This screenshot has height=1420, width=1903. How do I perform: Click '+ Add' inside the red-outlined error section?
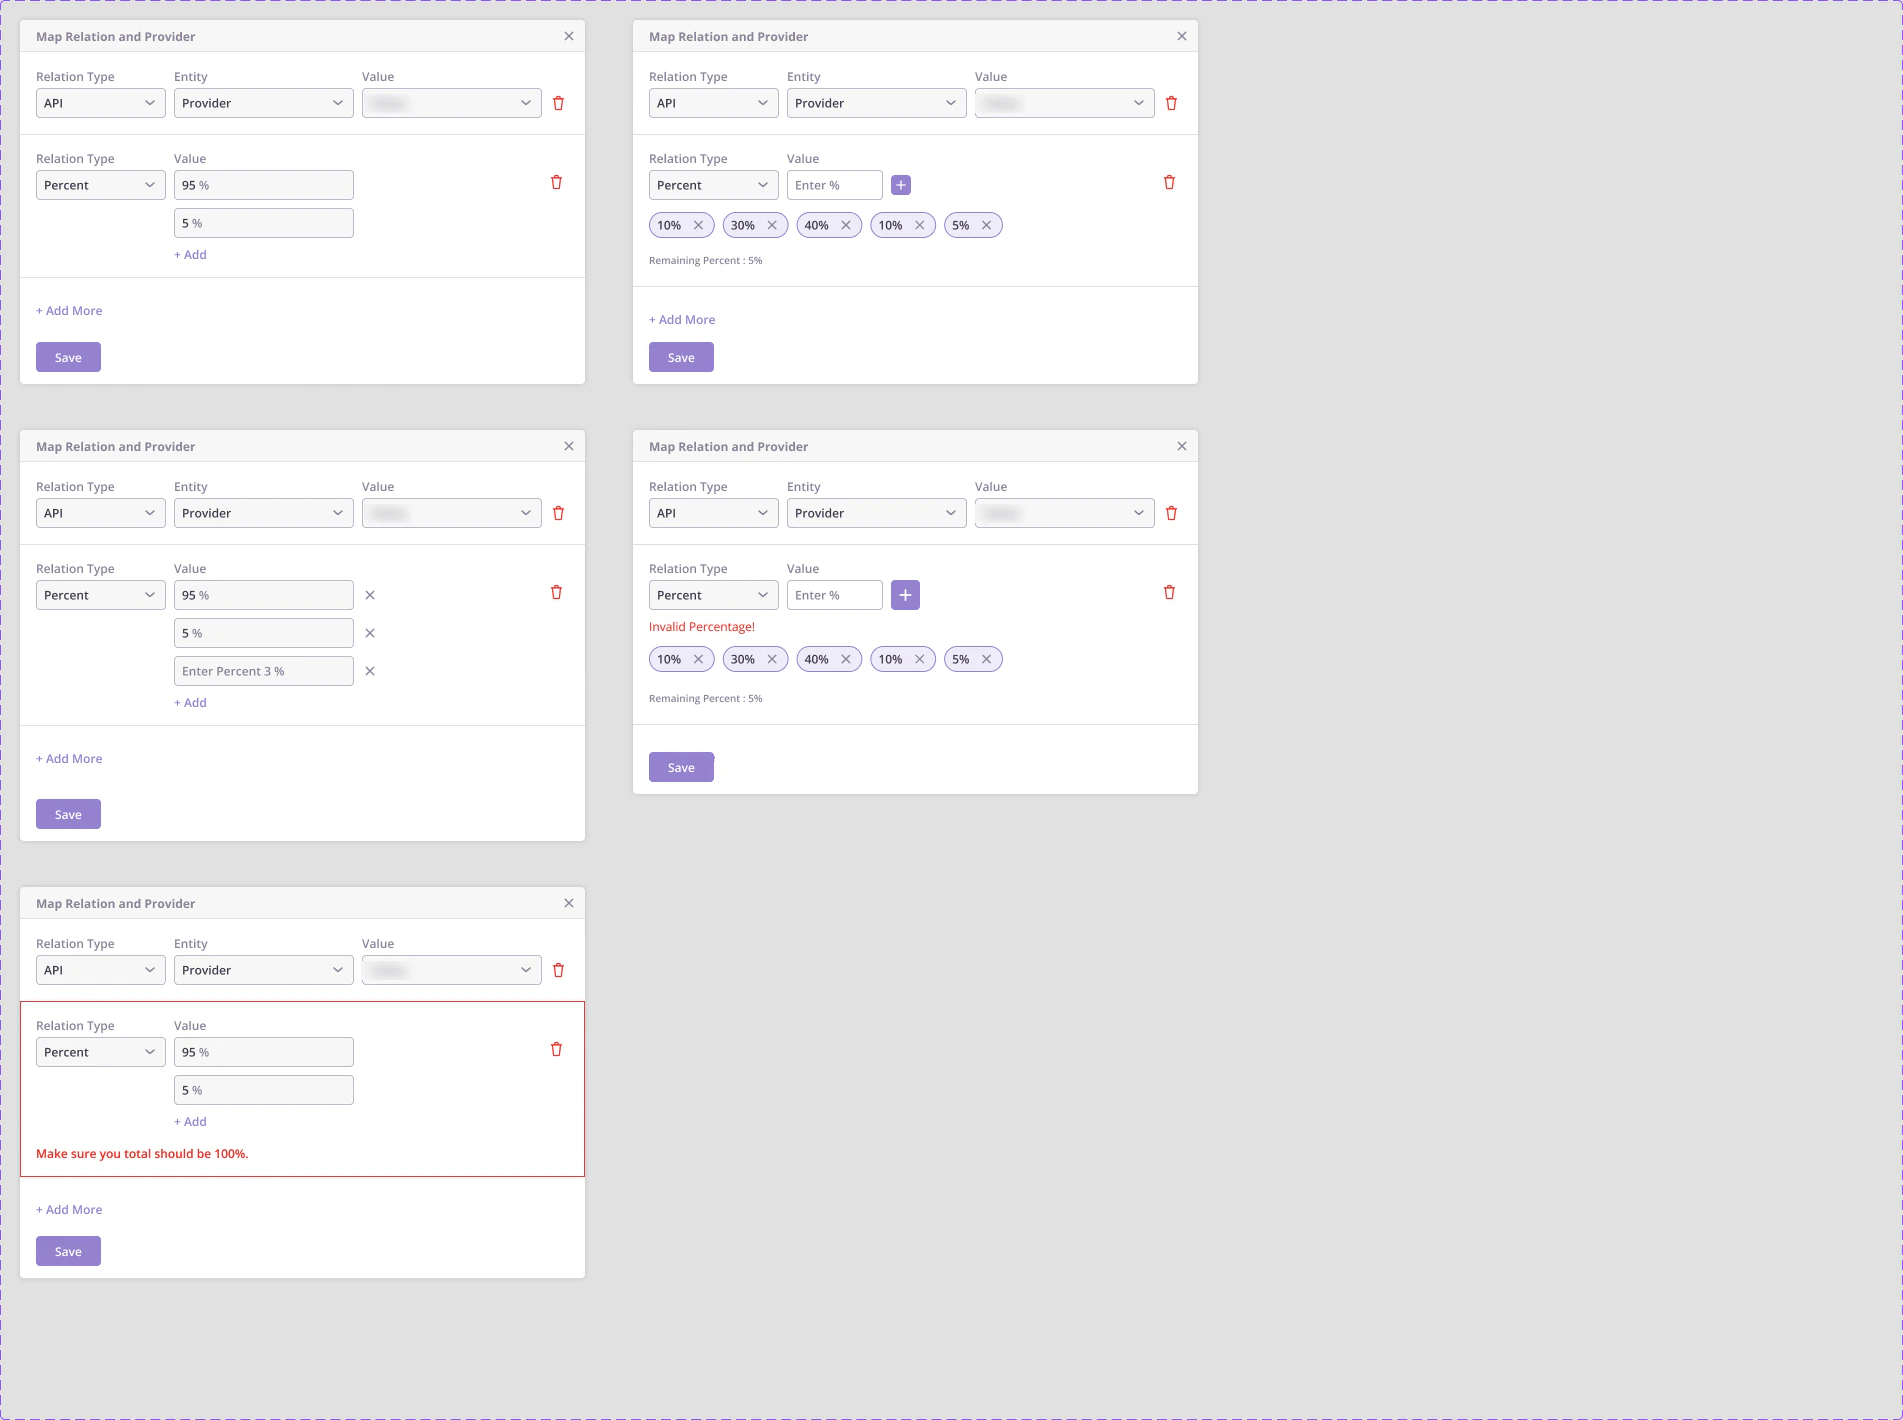tap(190, 1122)
